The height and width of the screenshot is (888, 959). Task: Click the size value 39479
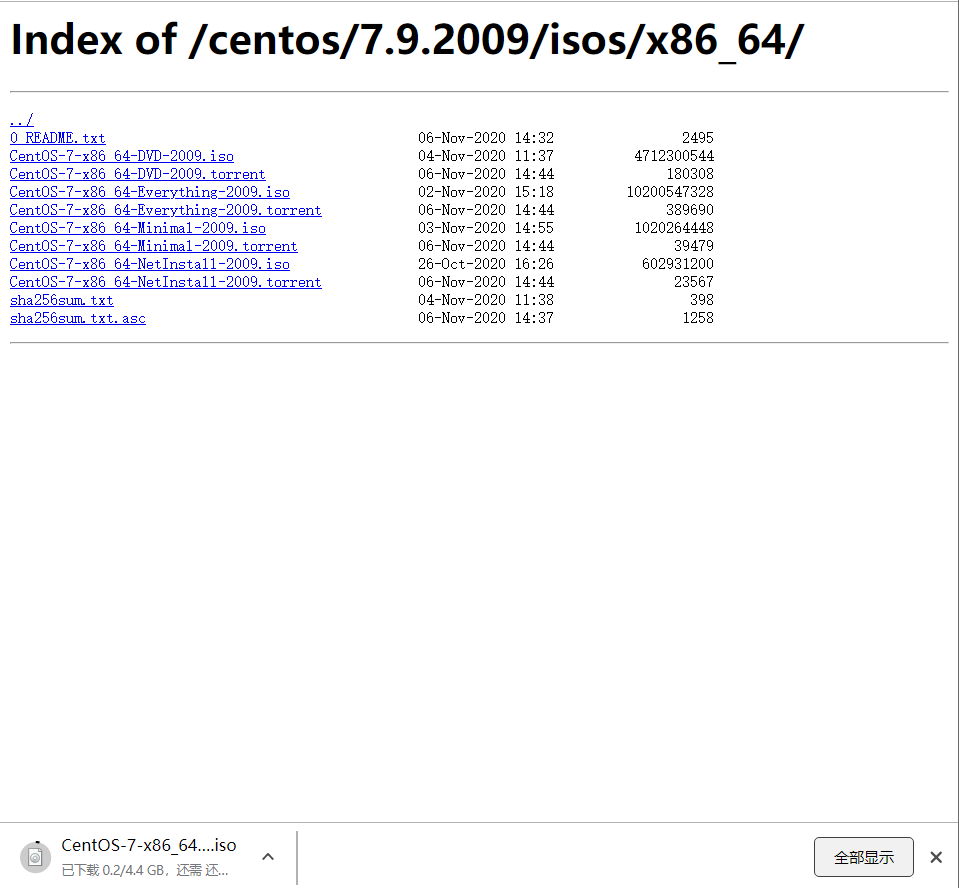[x=694, y=246]
